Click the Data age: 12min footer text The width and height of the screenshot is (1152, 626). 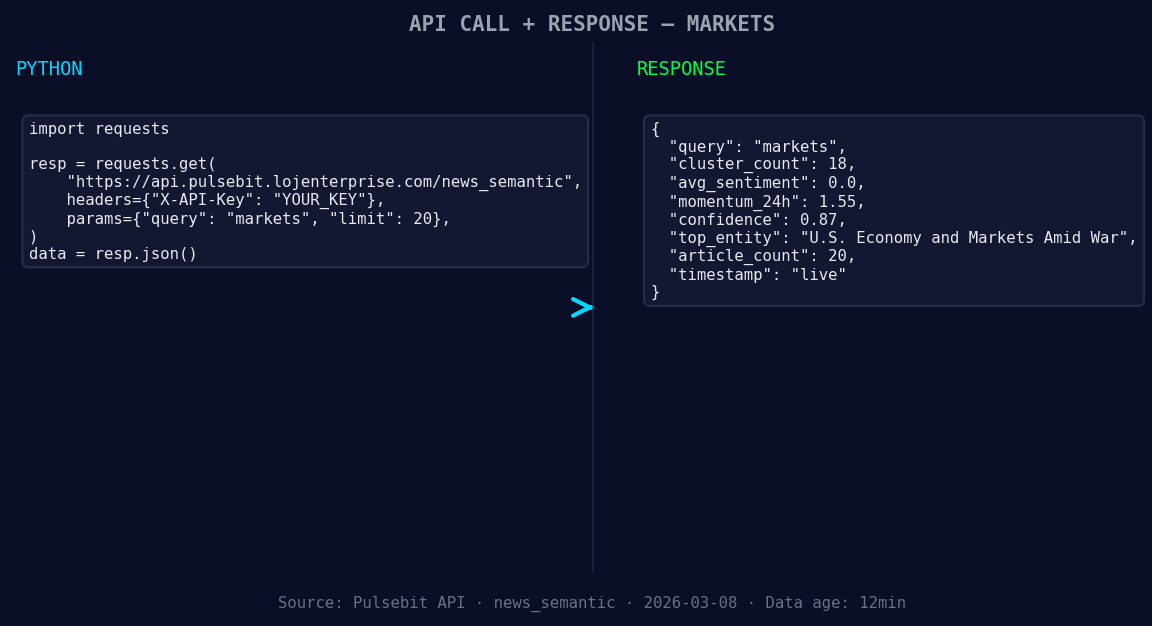click(x=834, y=602)
